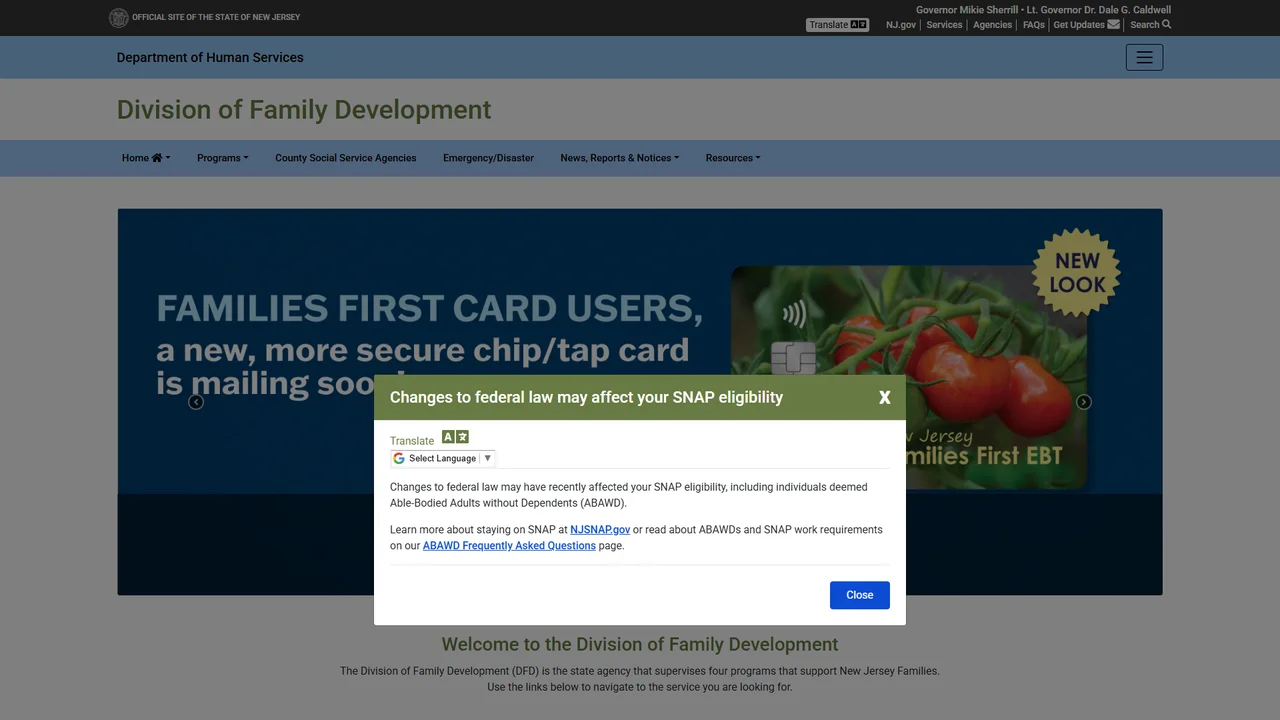The height and width of the screenshot is (720, 1280).
Task: Click 'Official Site of the State of New Jersey'
Action: tap(216, 17)
